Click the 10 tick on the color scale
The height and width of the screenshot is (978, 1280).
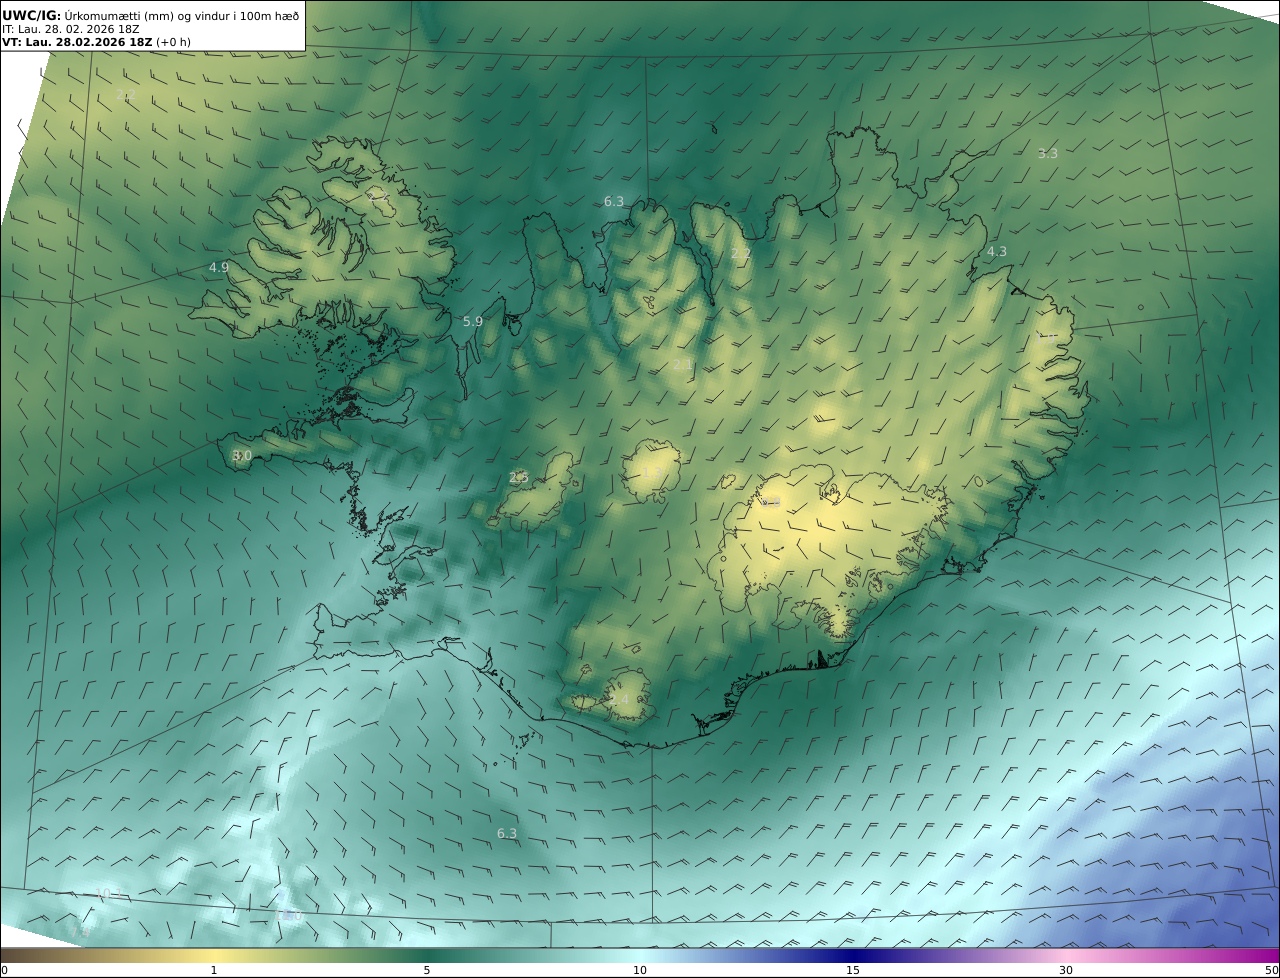[640, 970]
